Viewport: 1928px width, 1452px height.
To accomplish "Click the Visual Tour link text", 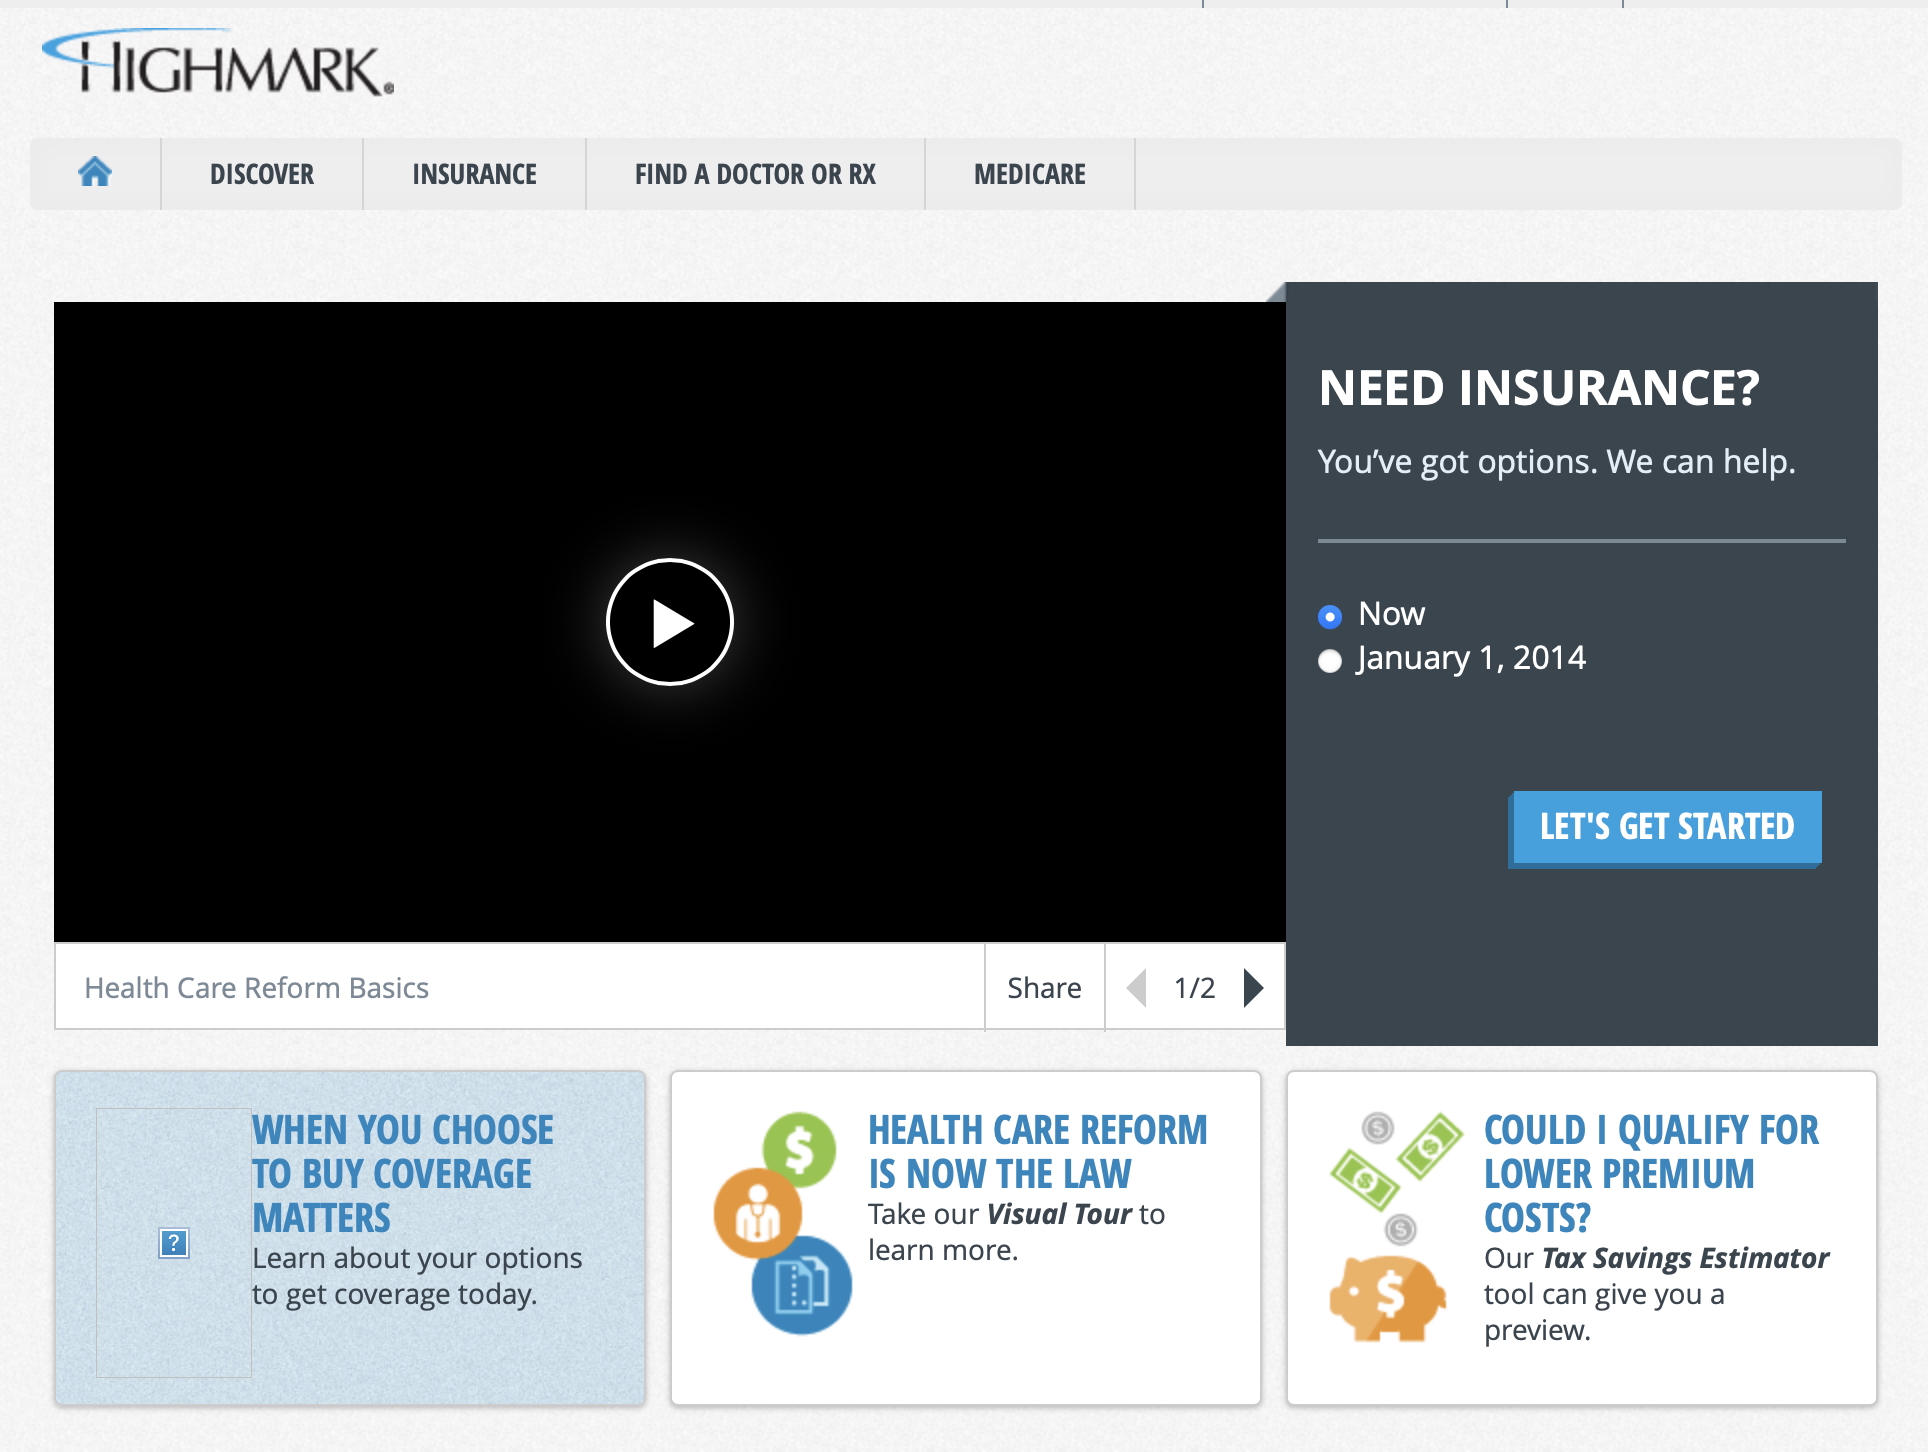I will (1059, 1214).
